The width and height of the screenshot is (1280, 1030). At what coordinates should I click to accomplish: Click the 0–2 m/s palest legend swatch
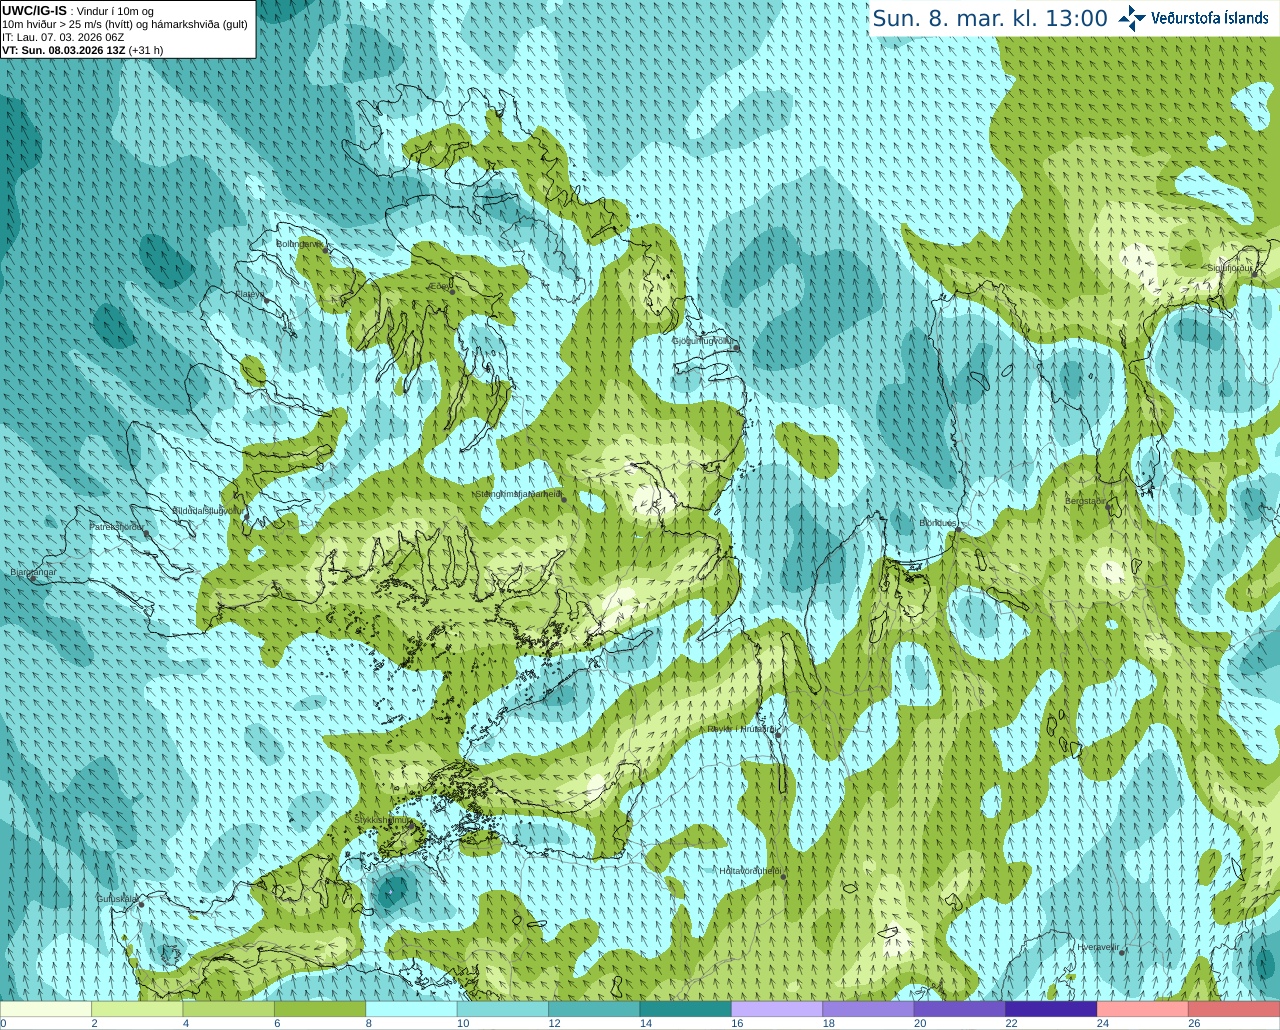point(46,1010)
